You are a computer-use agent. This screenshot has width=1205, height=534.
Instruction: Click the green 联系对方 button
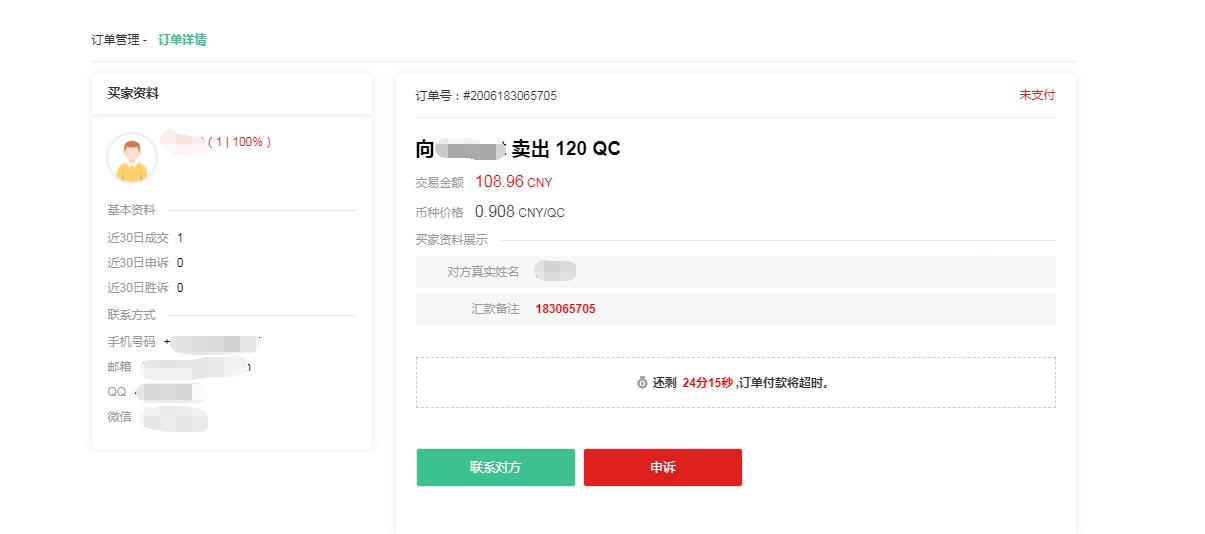click(x=496, y=467)
